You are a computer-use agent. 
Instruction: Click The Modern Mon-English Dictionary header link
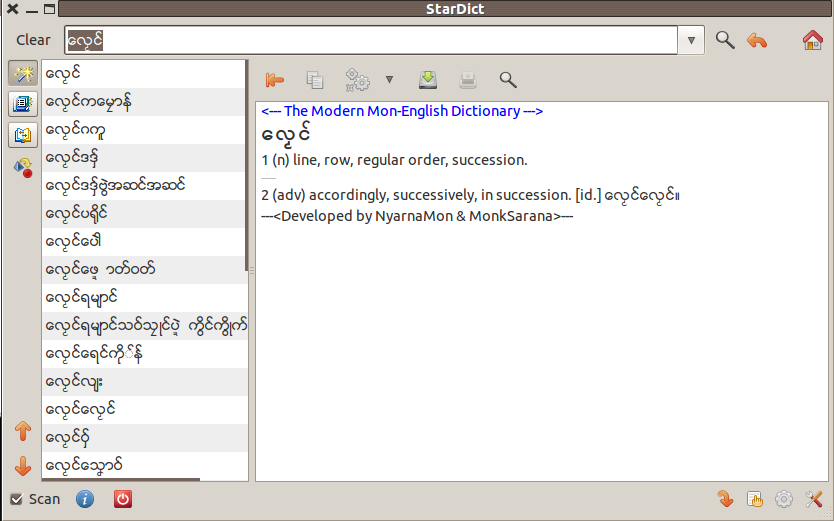pyautogui.click(x=401, y=111)
